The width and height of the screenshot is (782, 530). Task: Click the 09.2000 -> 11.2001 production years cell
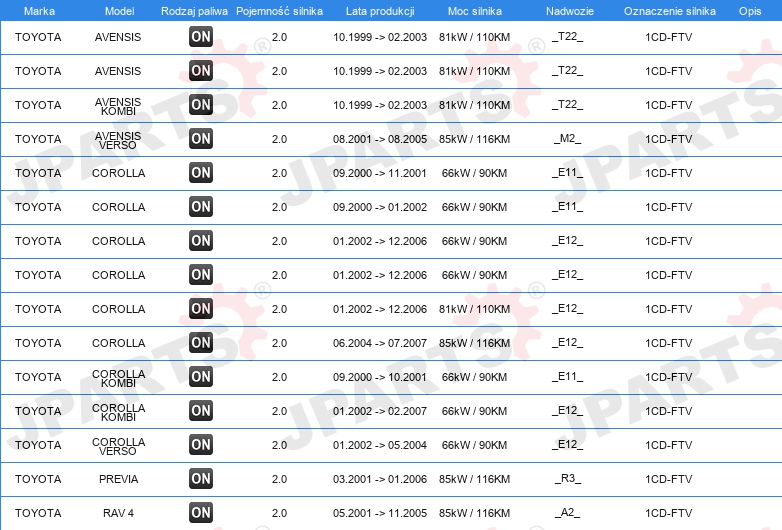pyautogui.click(x=380, y=173)
